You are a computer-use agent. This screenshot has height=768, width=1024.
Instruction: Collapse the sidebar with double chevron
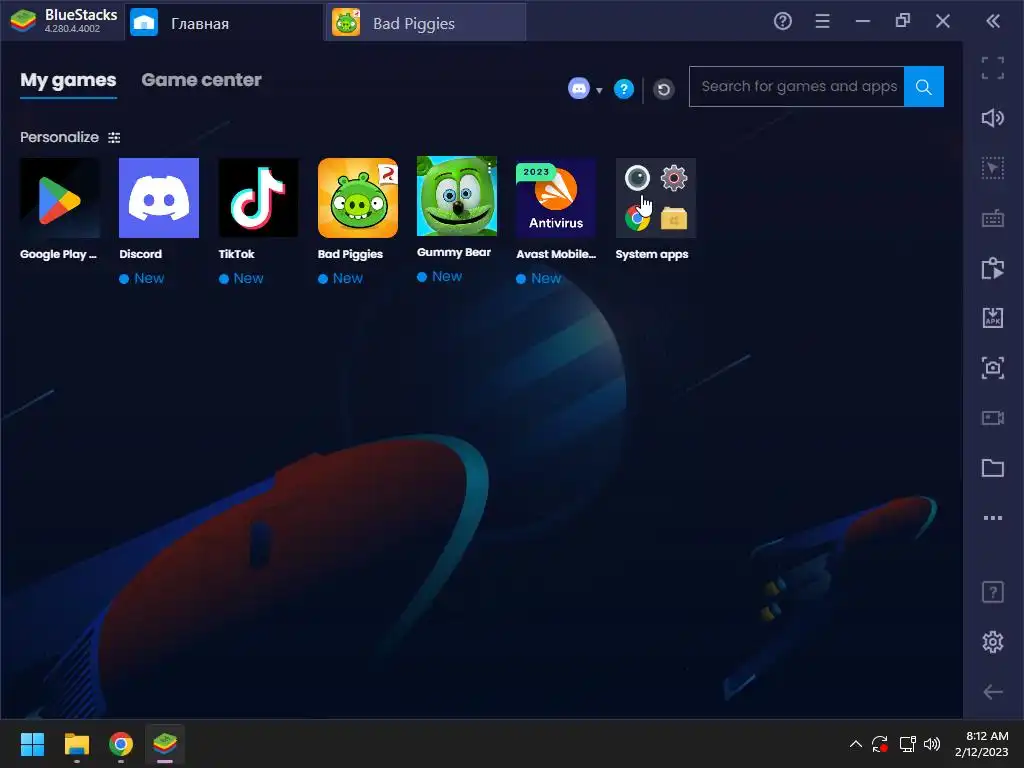click(x=993, y=22)
